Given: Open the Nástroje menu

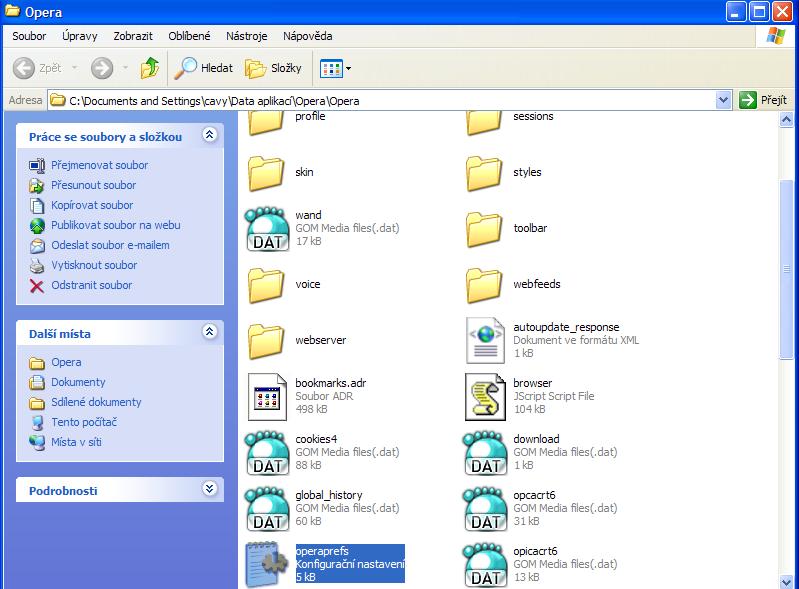Looking at the screenshot, I should coord(246,36).
